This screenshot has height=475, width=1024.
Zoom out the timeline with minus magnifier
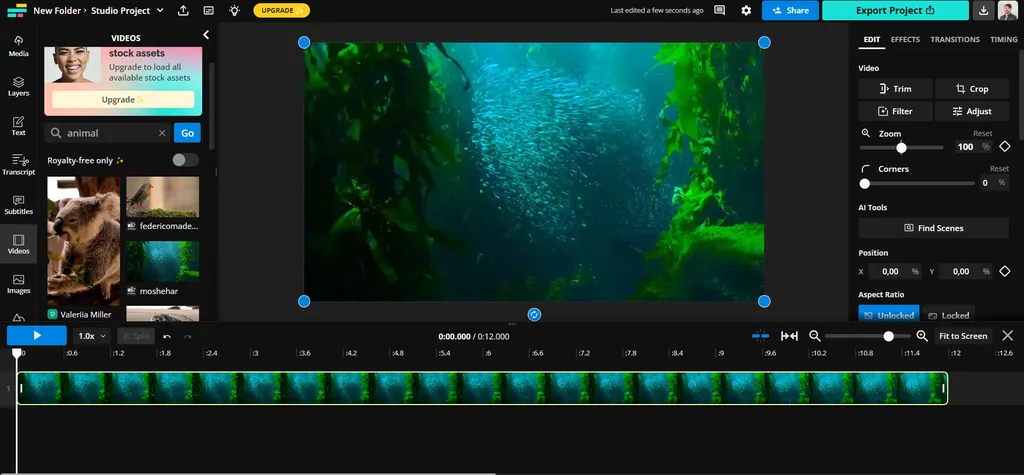[814, 336]
